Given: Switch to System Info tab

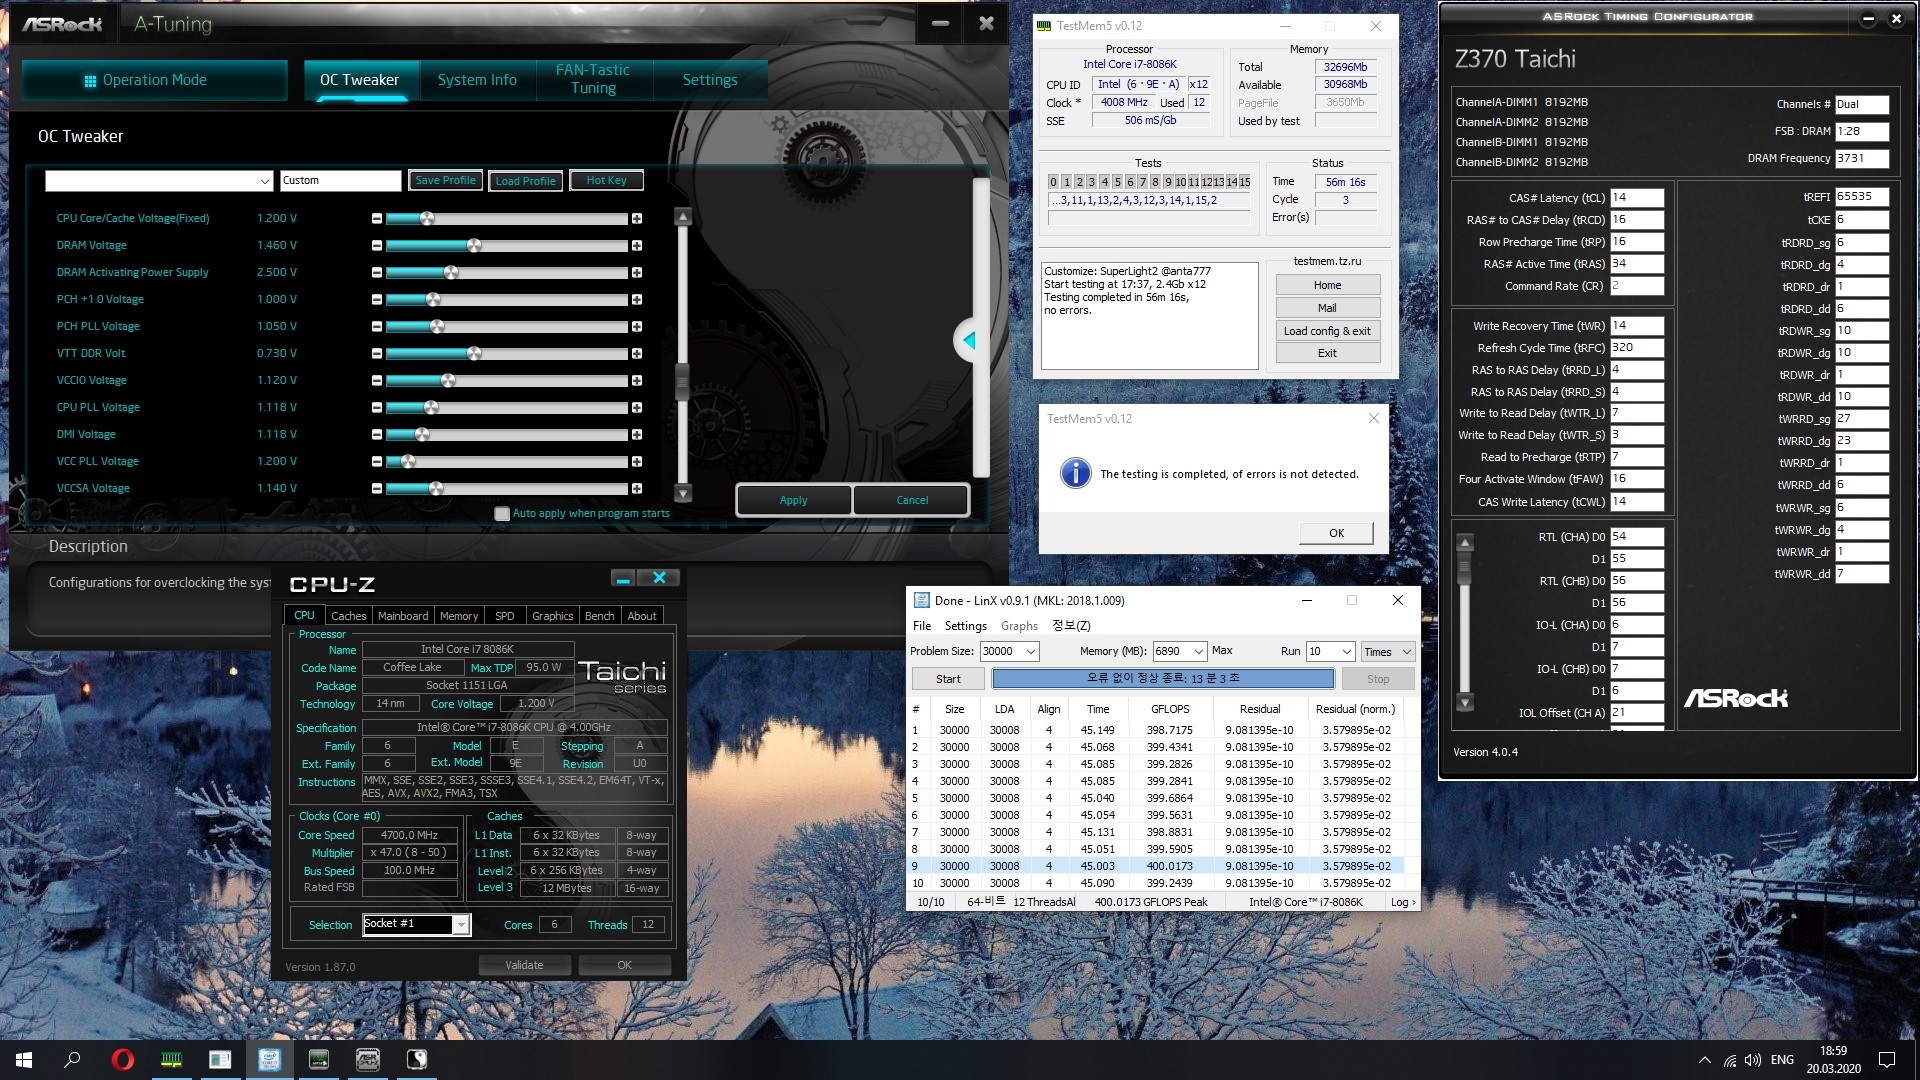Looking at the screenshot, I should [477, 80].
